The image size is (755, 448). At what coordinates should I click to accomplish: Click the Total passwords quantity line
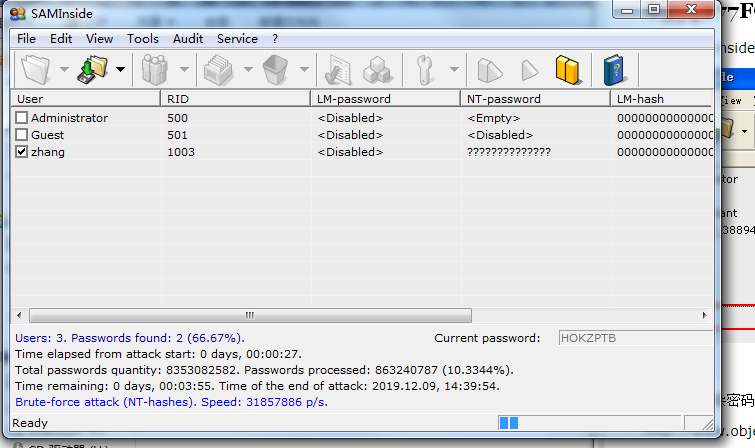pyautogui.click(x=264, y=370)
